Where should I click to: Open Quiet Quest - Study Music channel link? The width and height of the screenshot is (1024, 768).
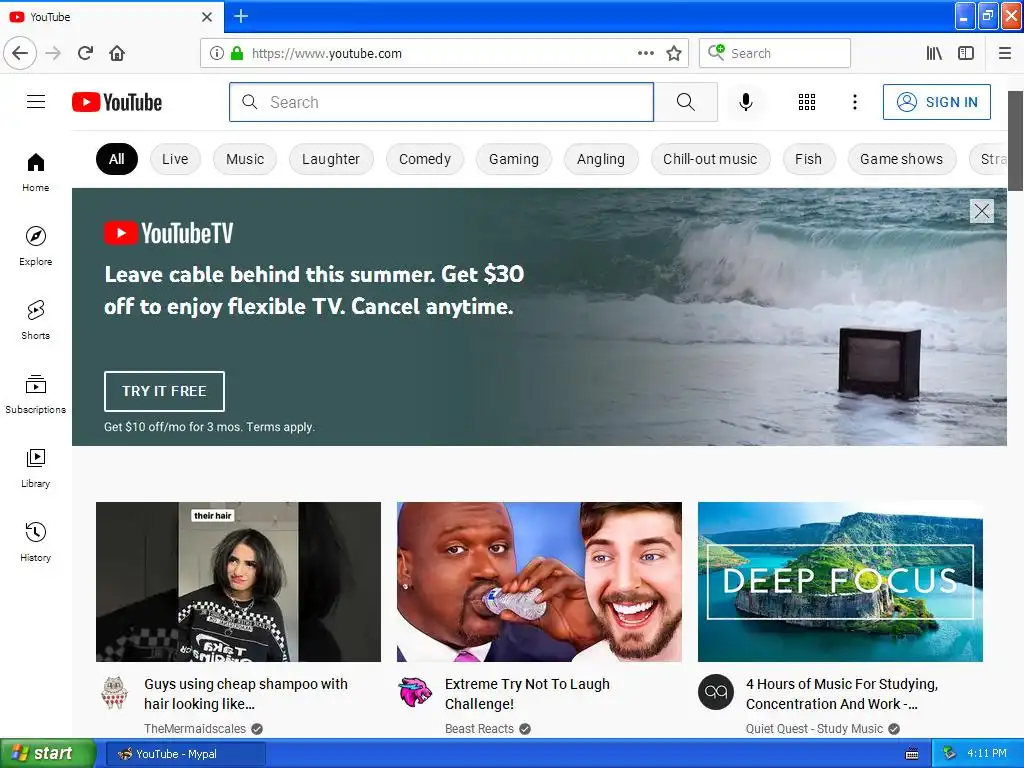tap(814, 729)
